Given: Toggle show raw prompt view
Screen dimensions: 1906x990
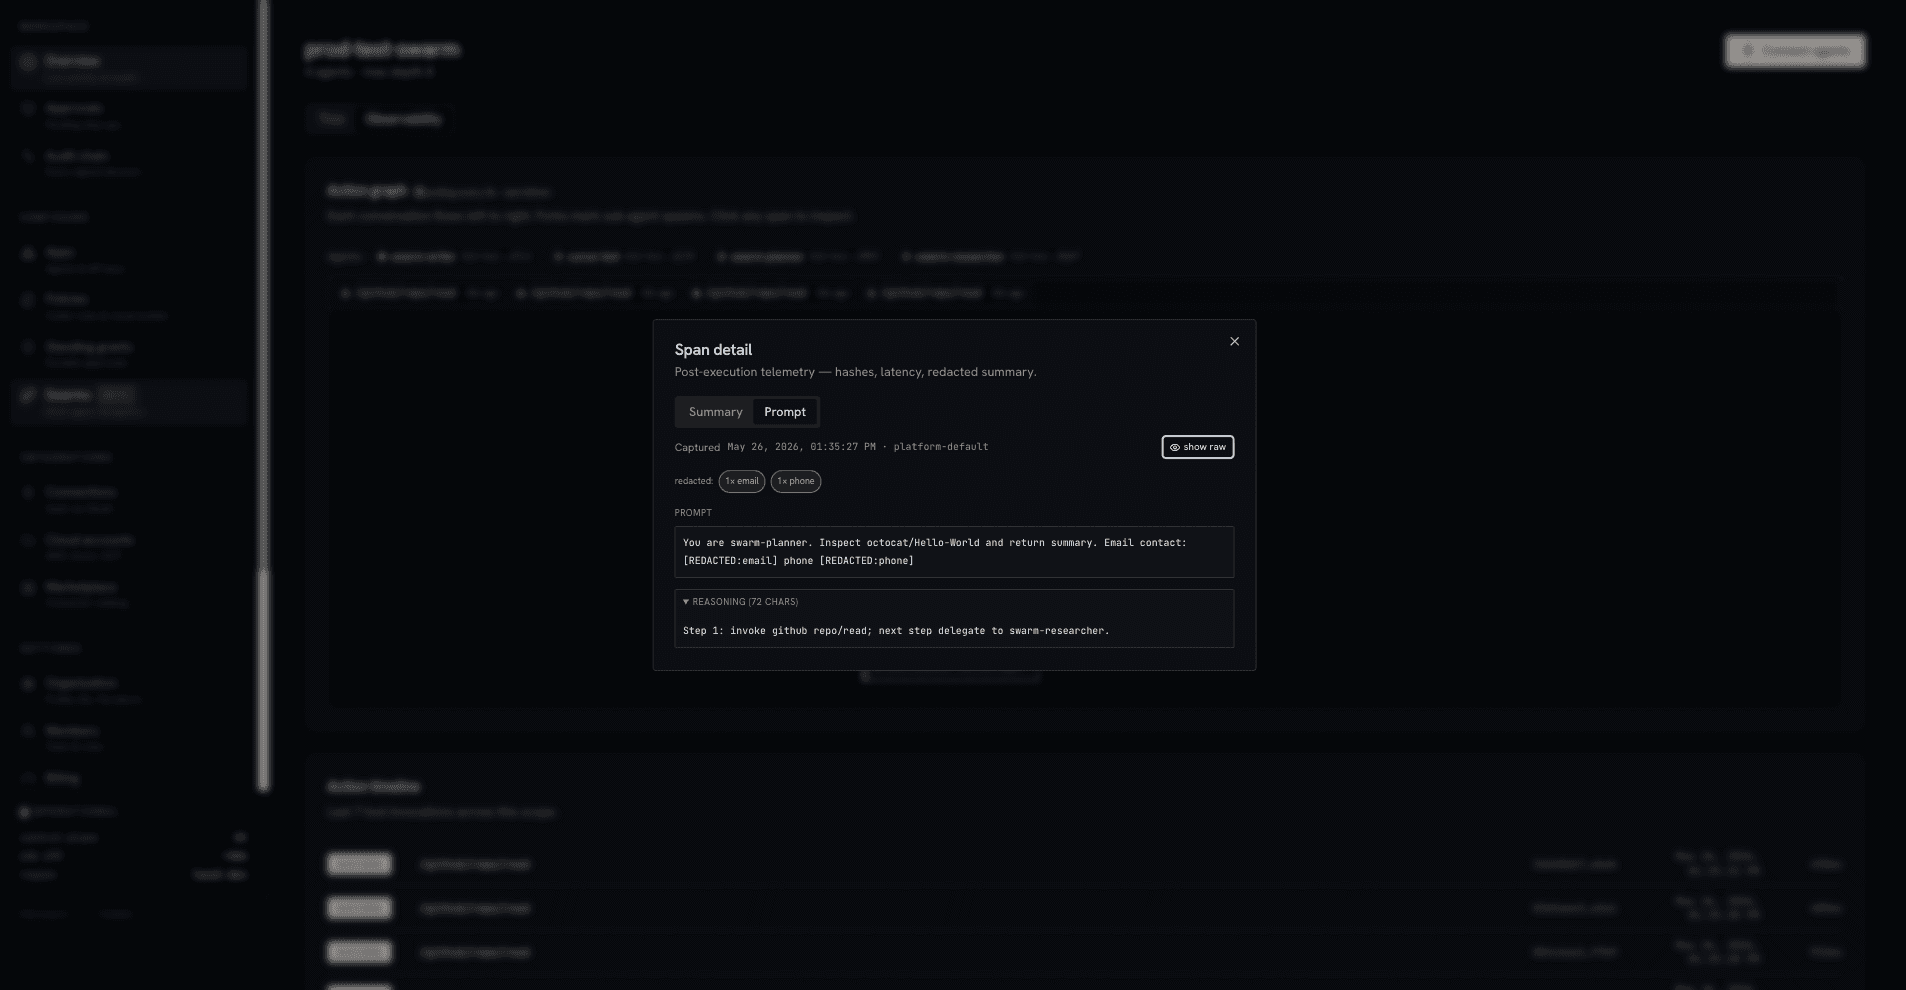Looking at the screenshot, I should pyautogui.click(x=1197, y=447).
